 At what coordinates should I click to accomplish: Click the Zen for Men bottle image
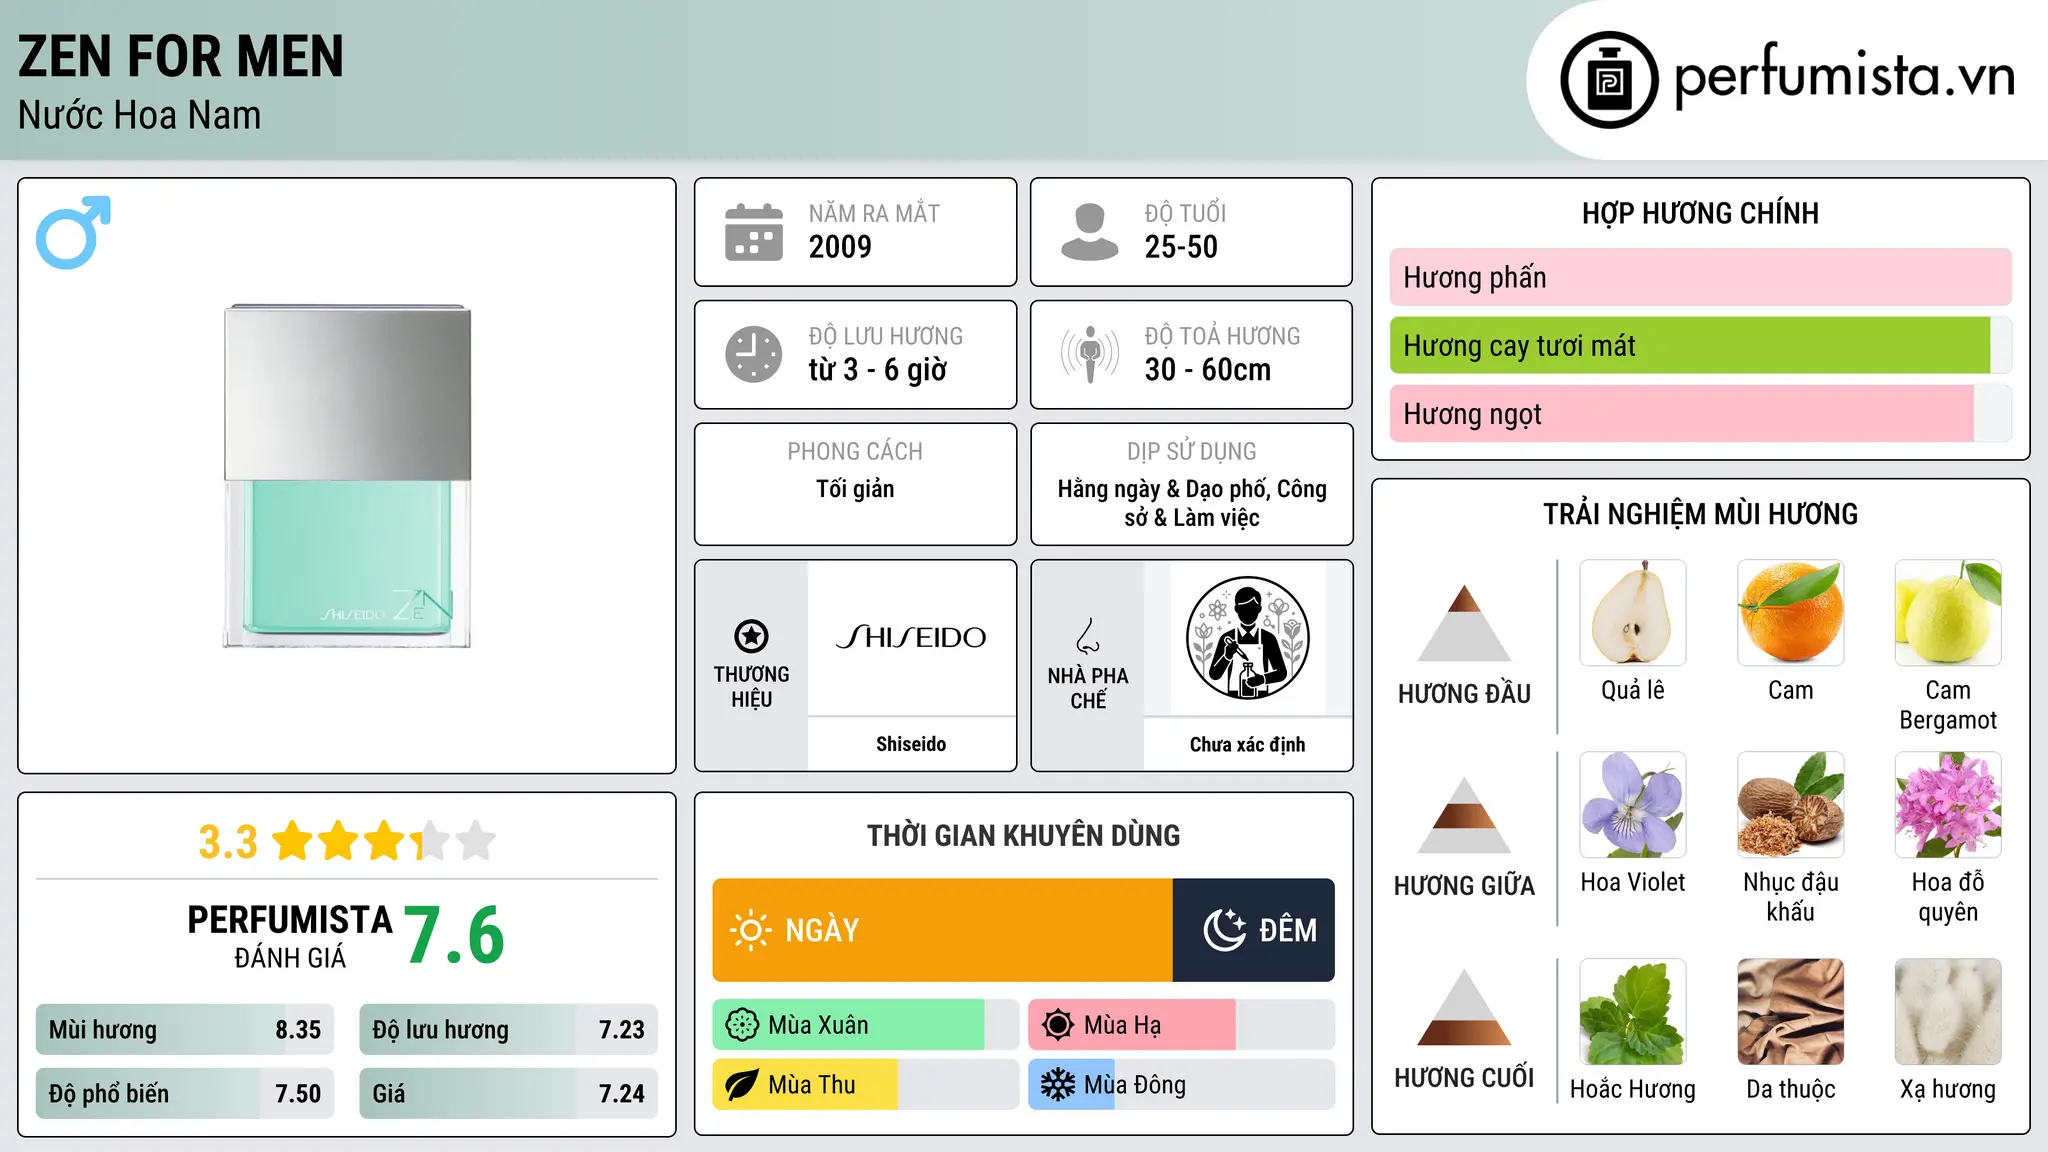click(x=347, y=476)
